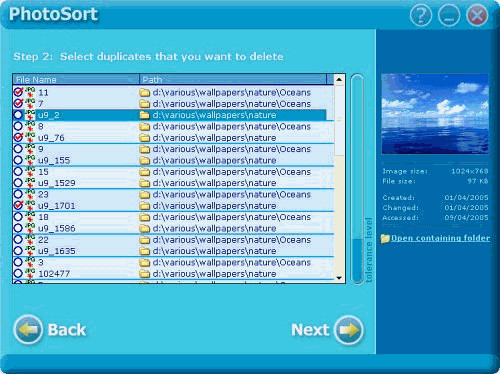This screenshot has width=500, height=374.
Task: Sort by the Path column header
Action: (233, 79)
